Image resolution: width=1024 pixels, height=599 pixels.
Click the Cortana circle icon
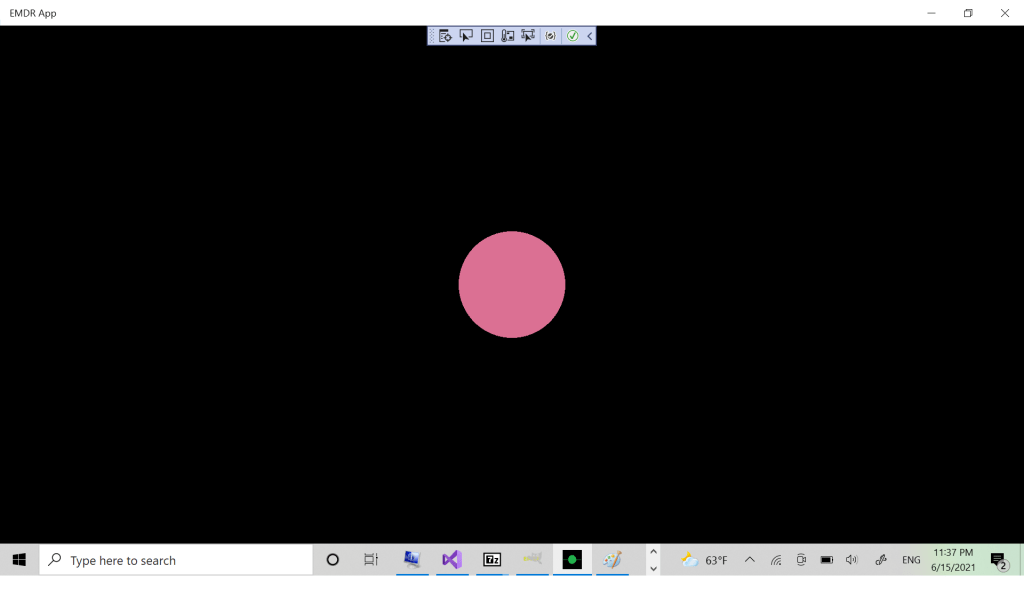tap(333, 560)
